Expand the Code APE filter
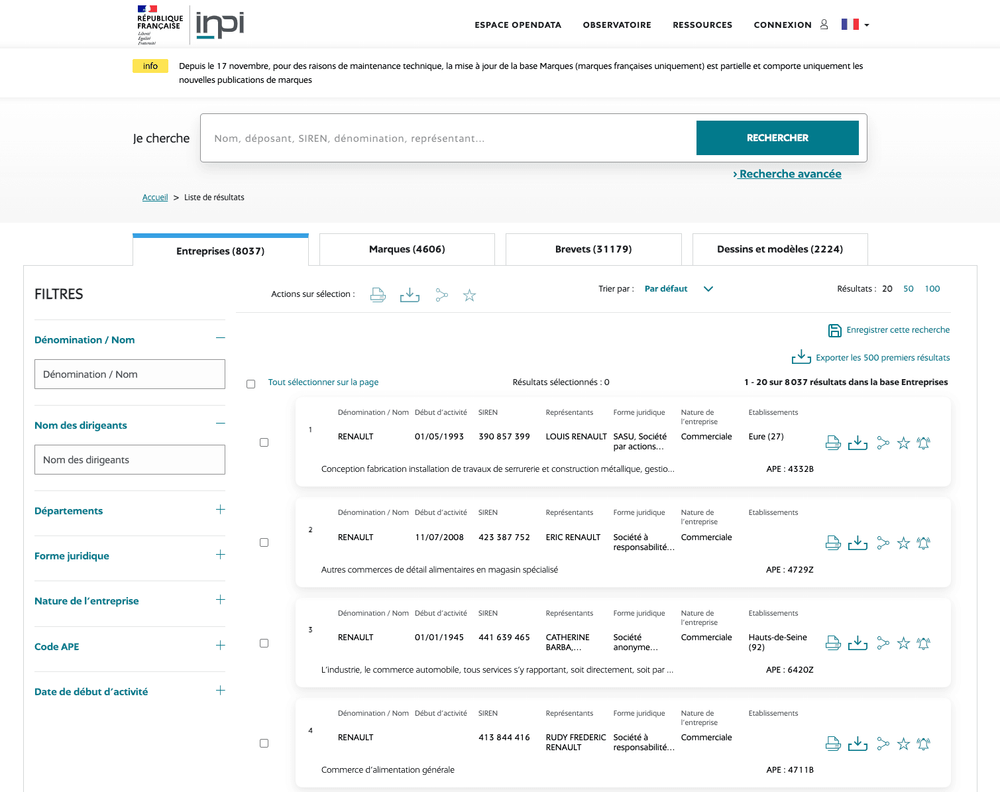 220,646
